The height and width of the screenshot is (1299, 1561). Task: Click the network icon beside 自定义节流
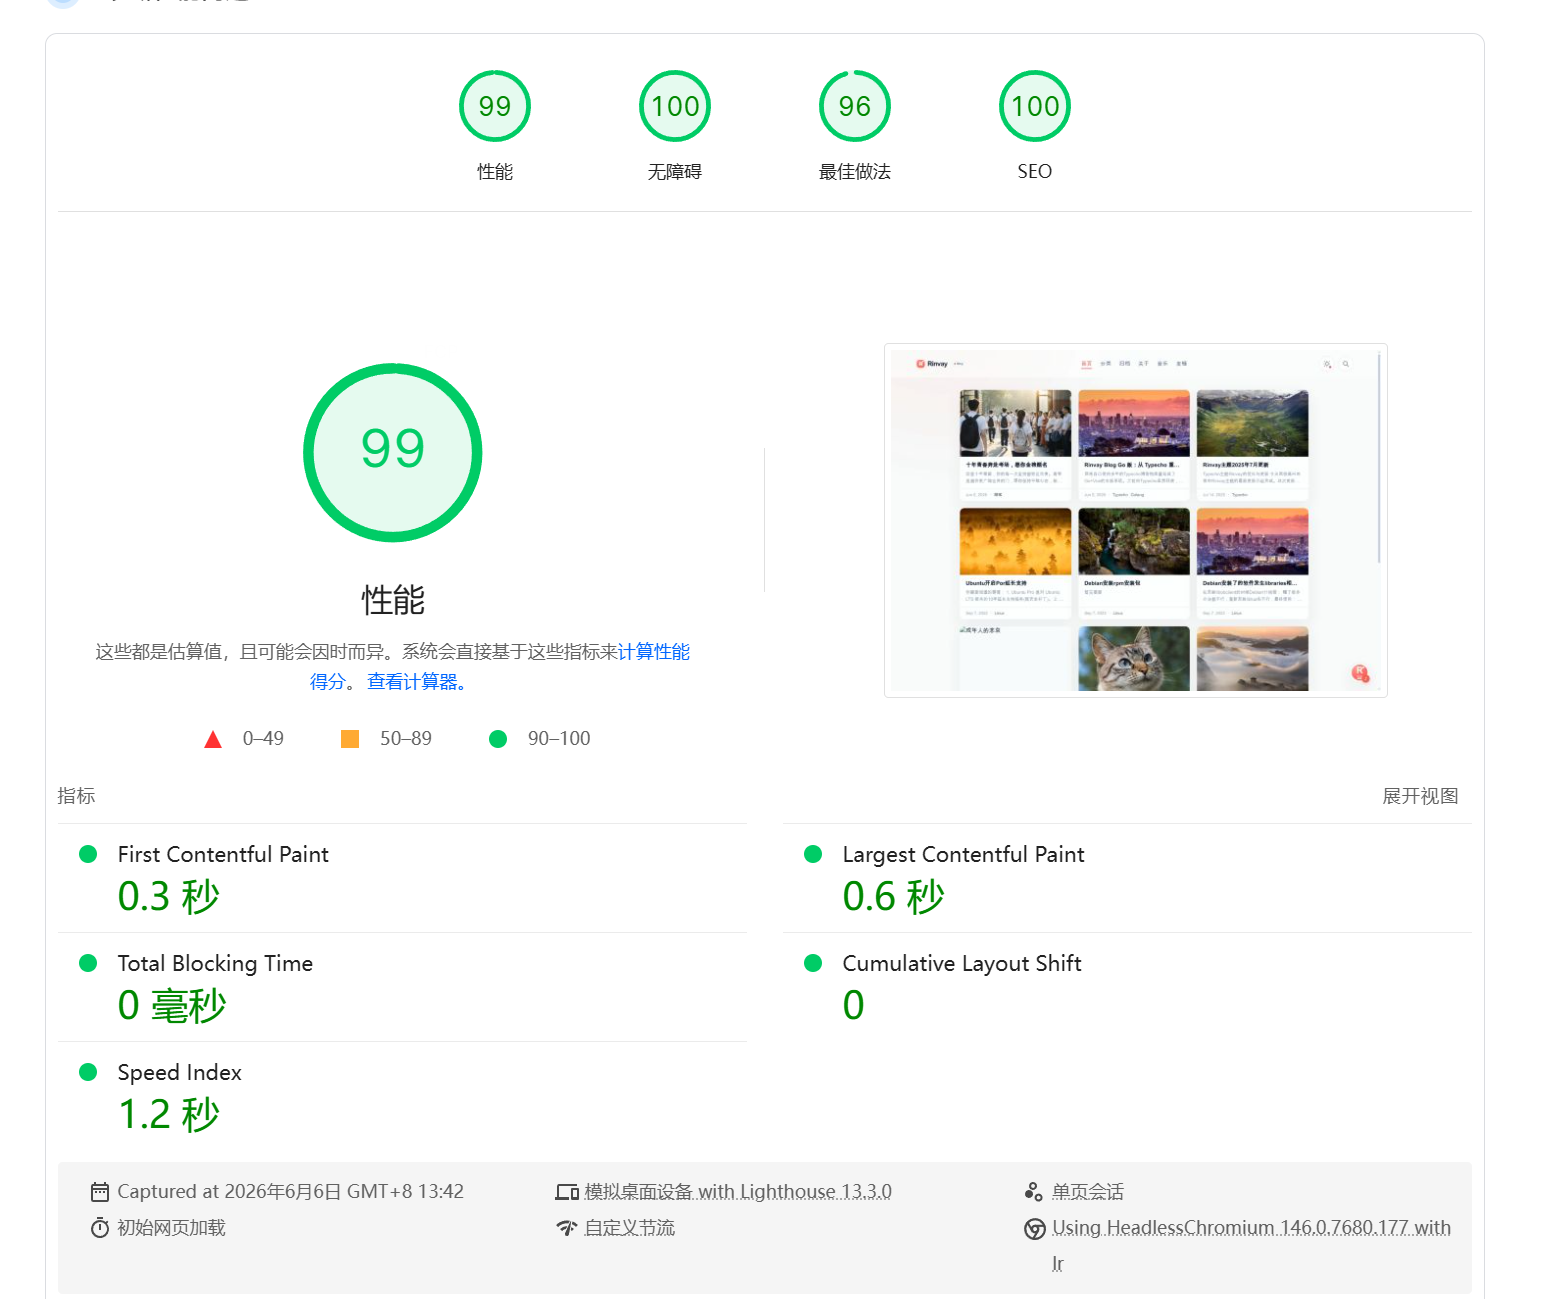tap(567, 1228)
